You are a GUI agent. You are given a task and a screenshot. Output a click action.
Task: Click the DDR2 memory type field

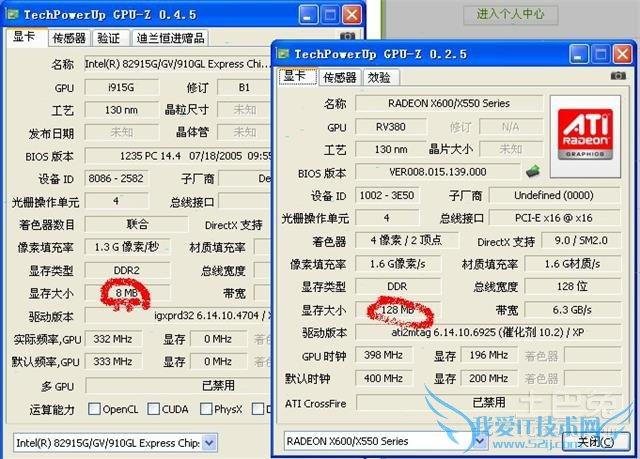point(127,270)
